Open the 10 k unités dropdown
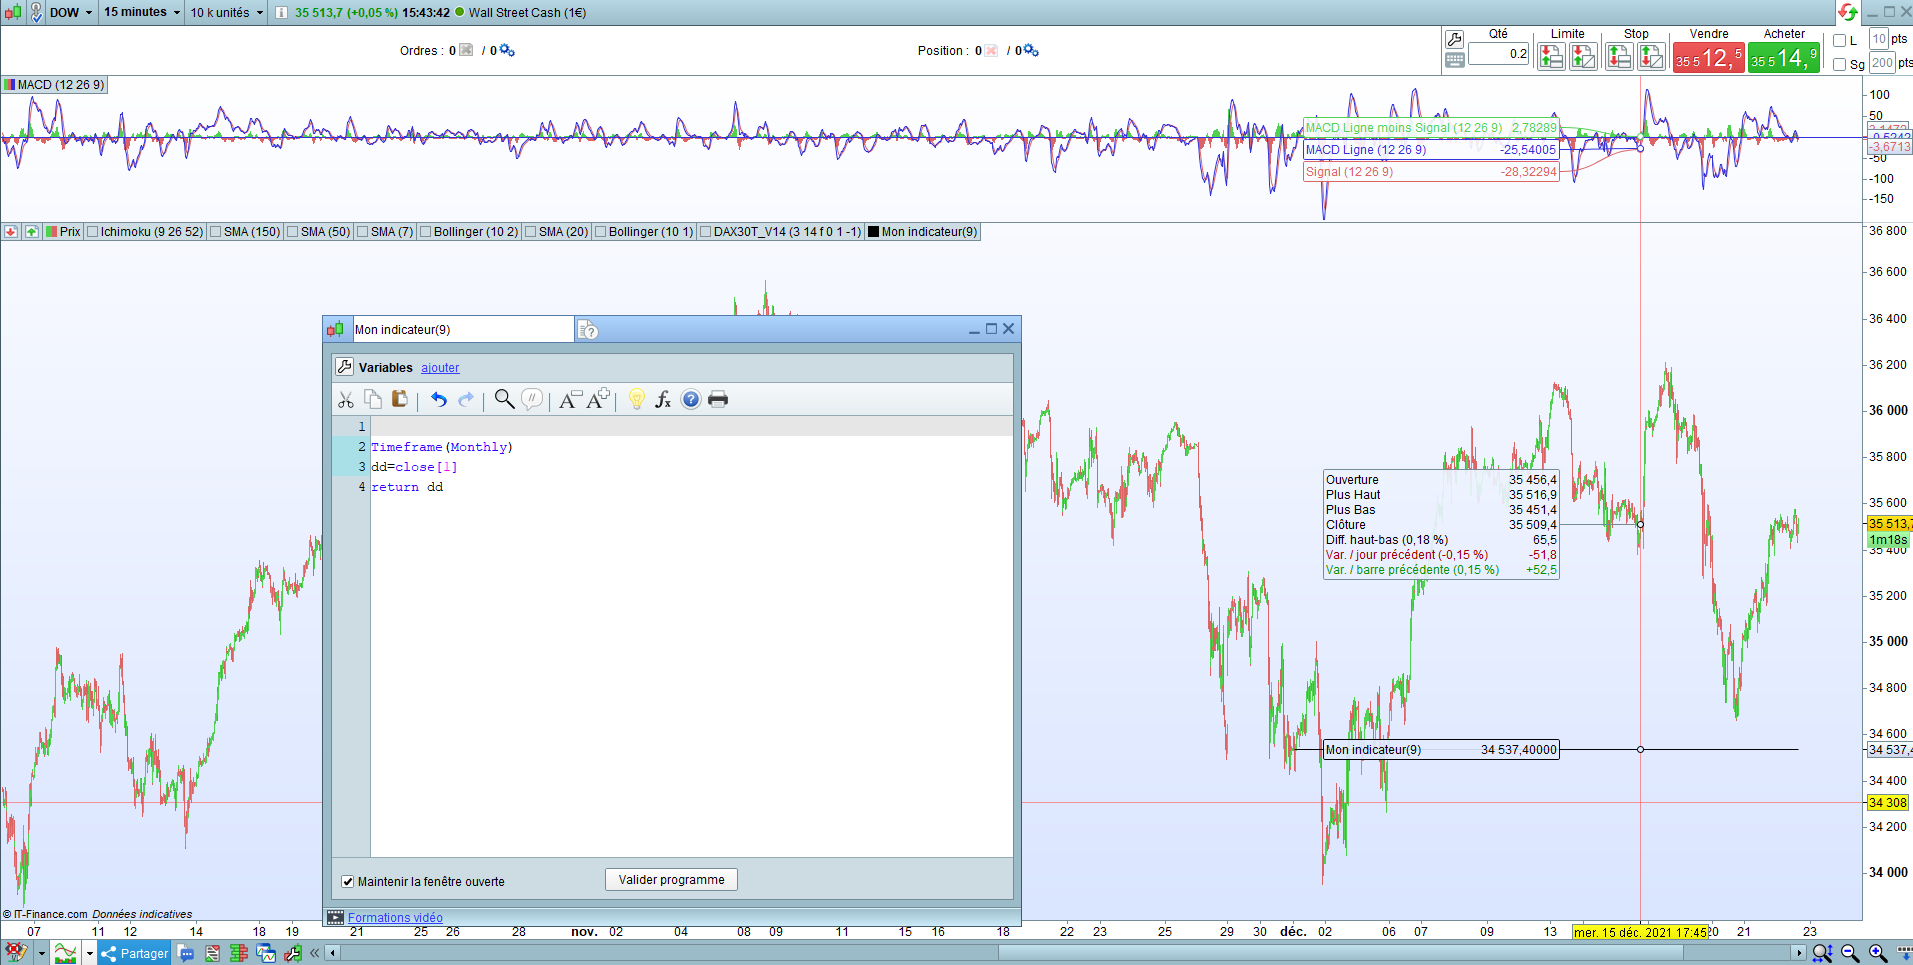The width and height of the screenshot is (1913, 965). coord(227,13)
